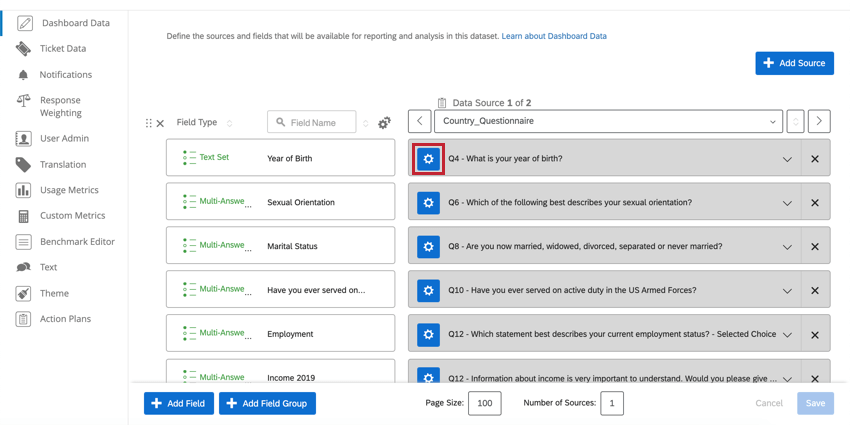Remove the Q10 Armed Forces mapping
The image size is (850, 425).
(x=814, y=291)
